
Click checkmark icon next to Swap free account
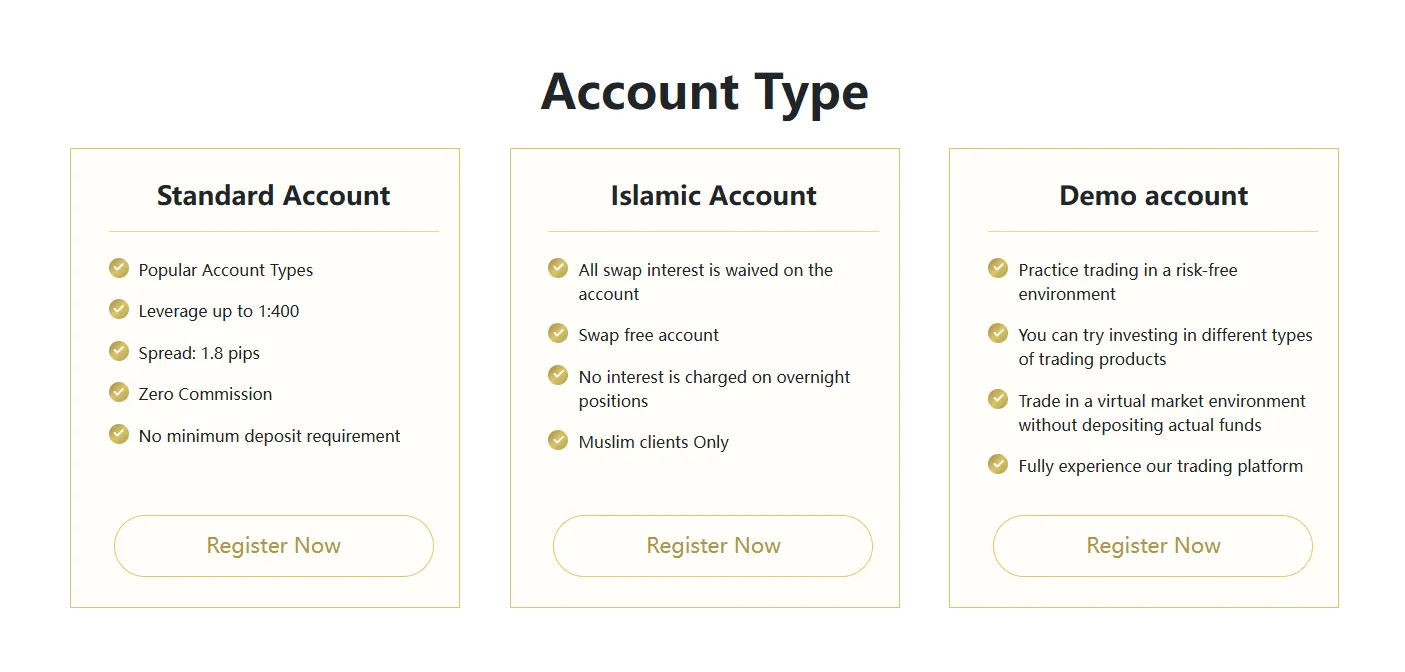pyautogui.click(x=558, y=333)
